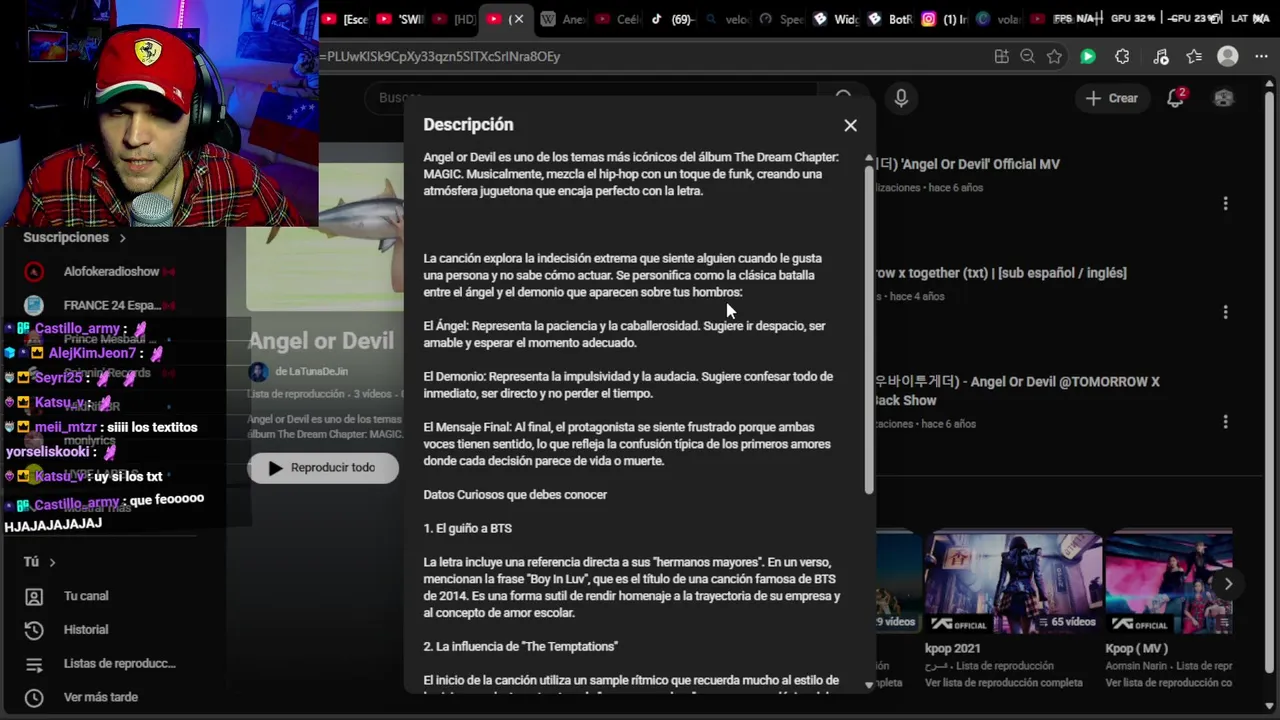Switch to the 'velo' search tab
The height and width of the screenshot is (720, 1280).
click(x=726, y=19)
